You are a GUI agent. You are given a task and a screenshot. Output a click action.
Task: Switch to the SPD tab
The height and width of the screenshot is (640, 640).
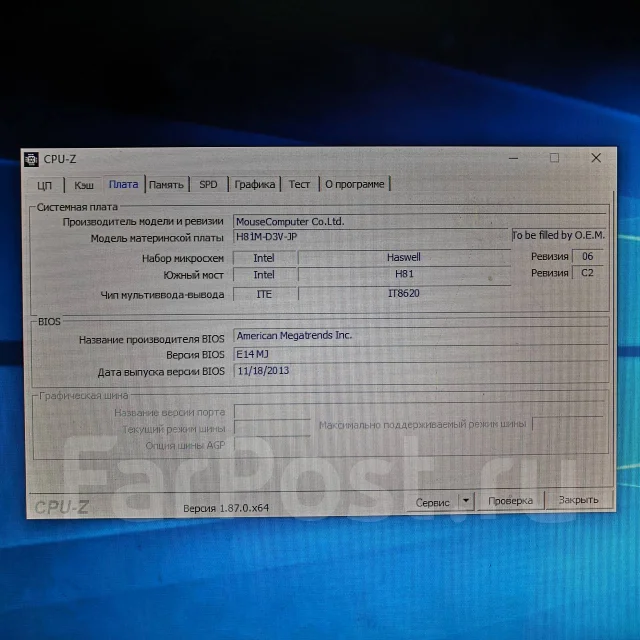pos(208,184)
